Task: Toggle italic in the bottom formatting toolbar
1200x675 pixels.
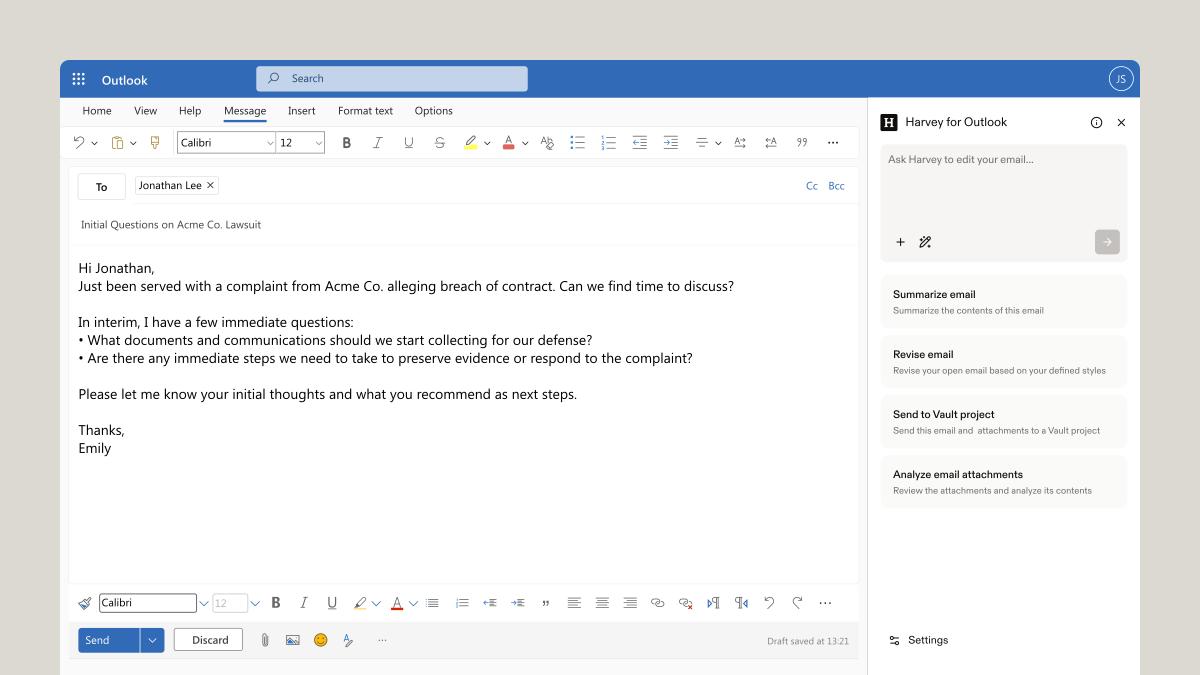Action: [304, 603]
